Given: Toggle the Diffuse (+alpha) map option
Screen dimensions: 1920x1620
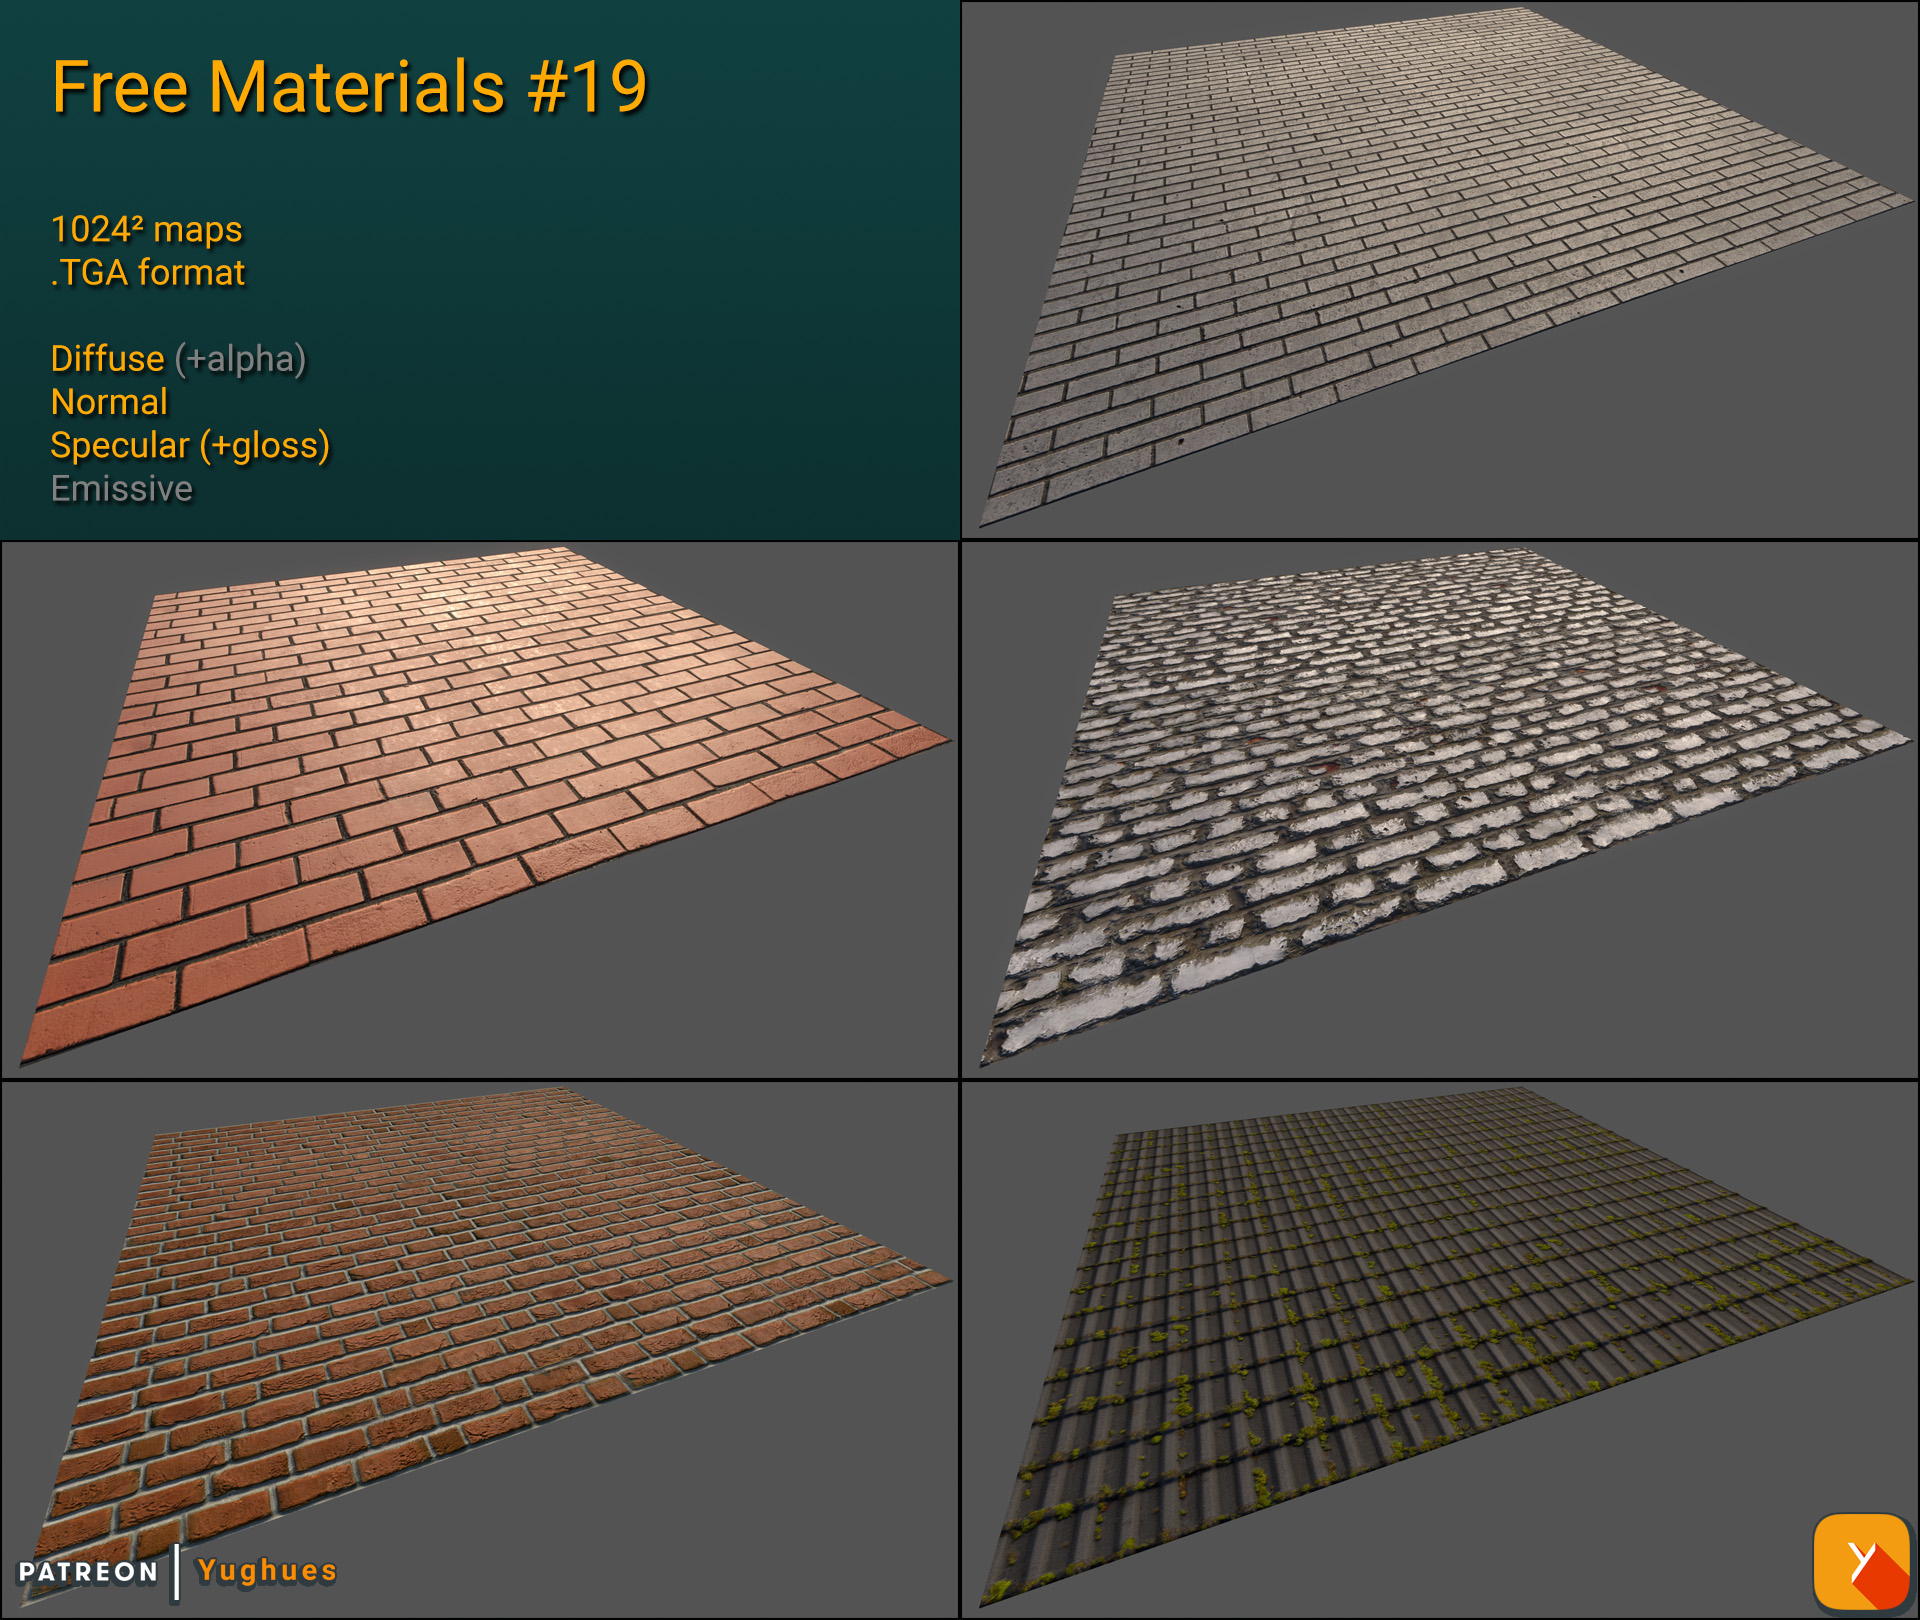Looking at the screenshot, I should (178, 359).
